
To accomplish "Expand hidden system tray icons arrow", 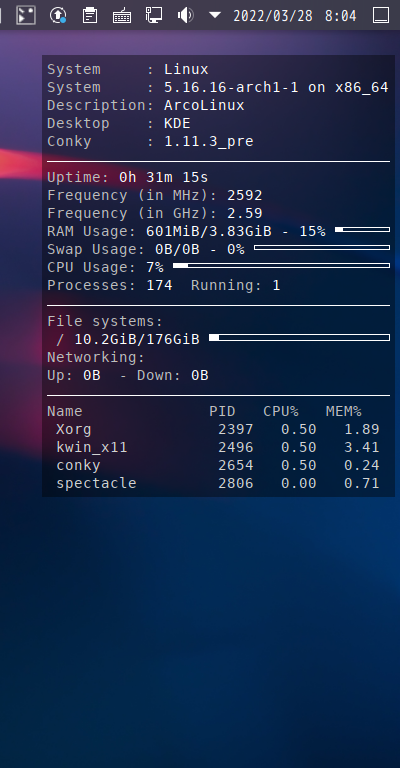I will (x=214, y=15).
